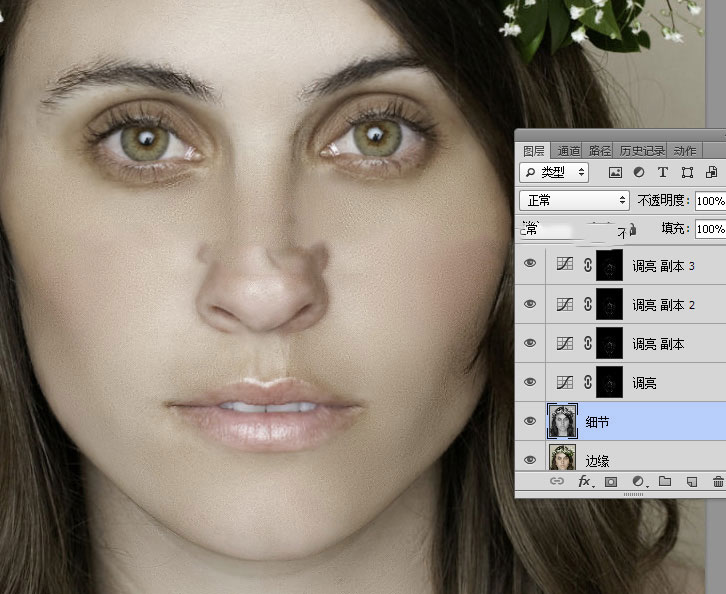
Task: Hide the 边缘 layer
Action: [x=530, y=460]
